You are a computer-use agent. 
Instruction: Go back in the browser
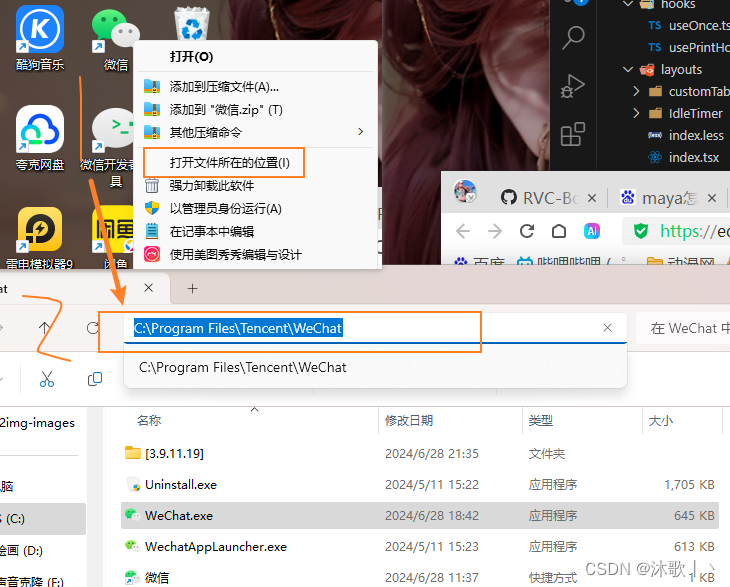(x=463, y=231)
